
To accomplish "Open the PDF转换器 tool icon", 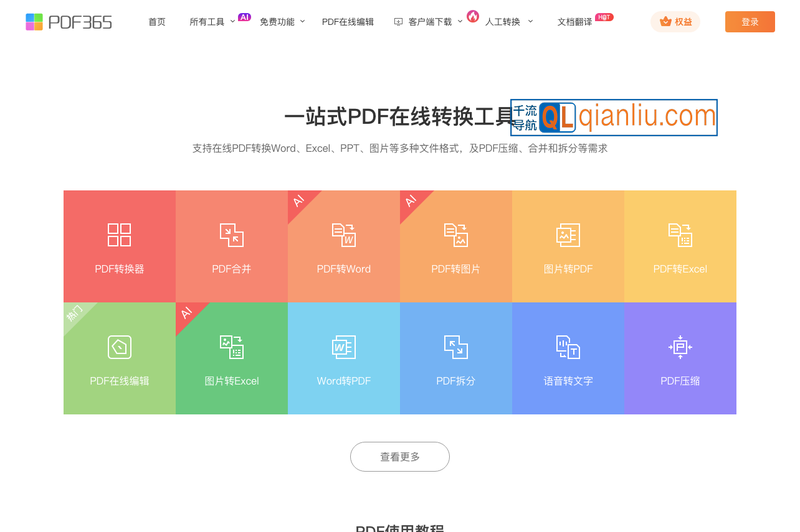I will coord(119,235).
